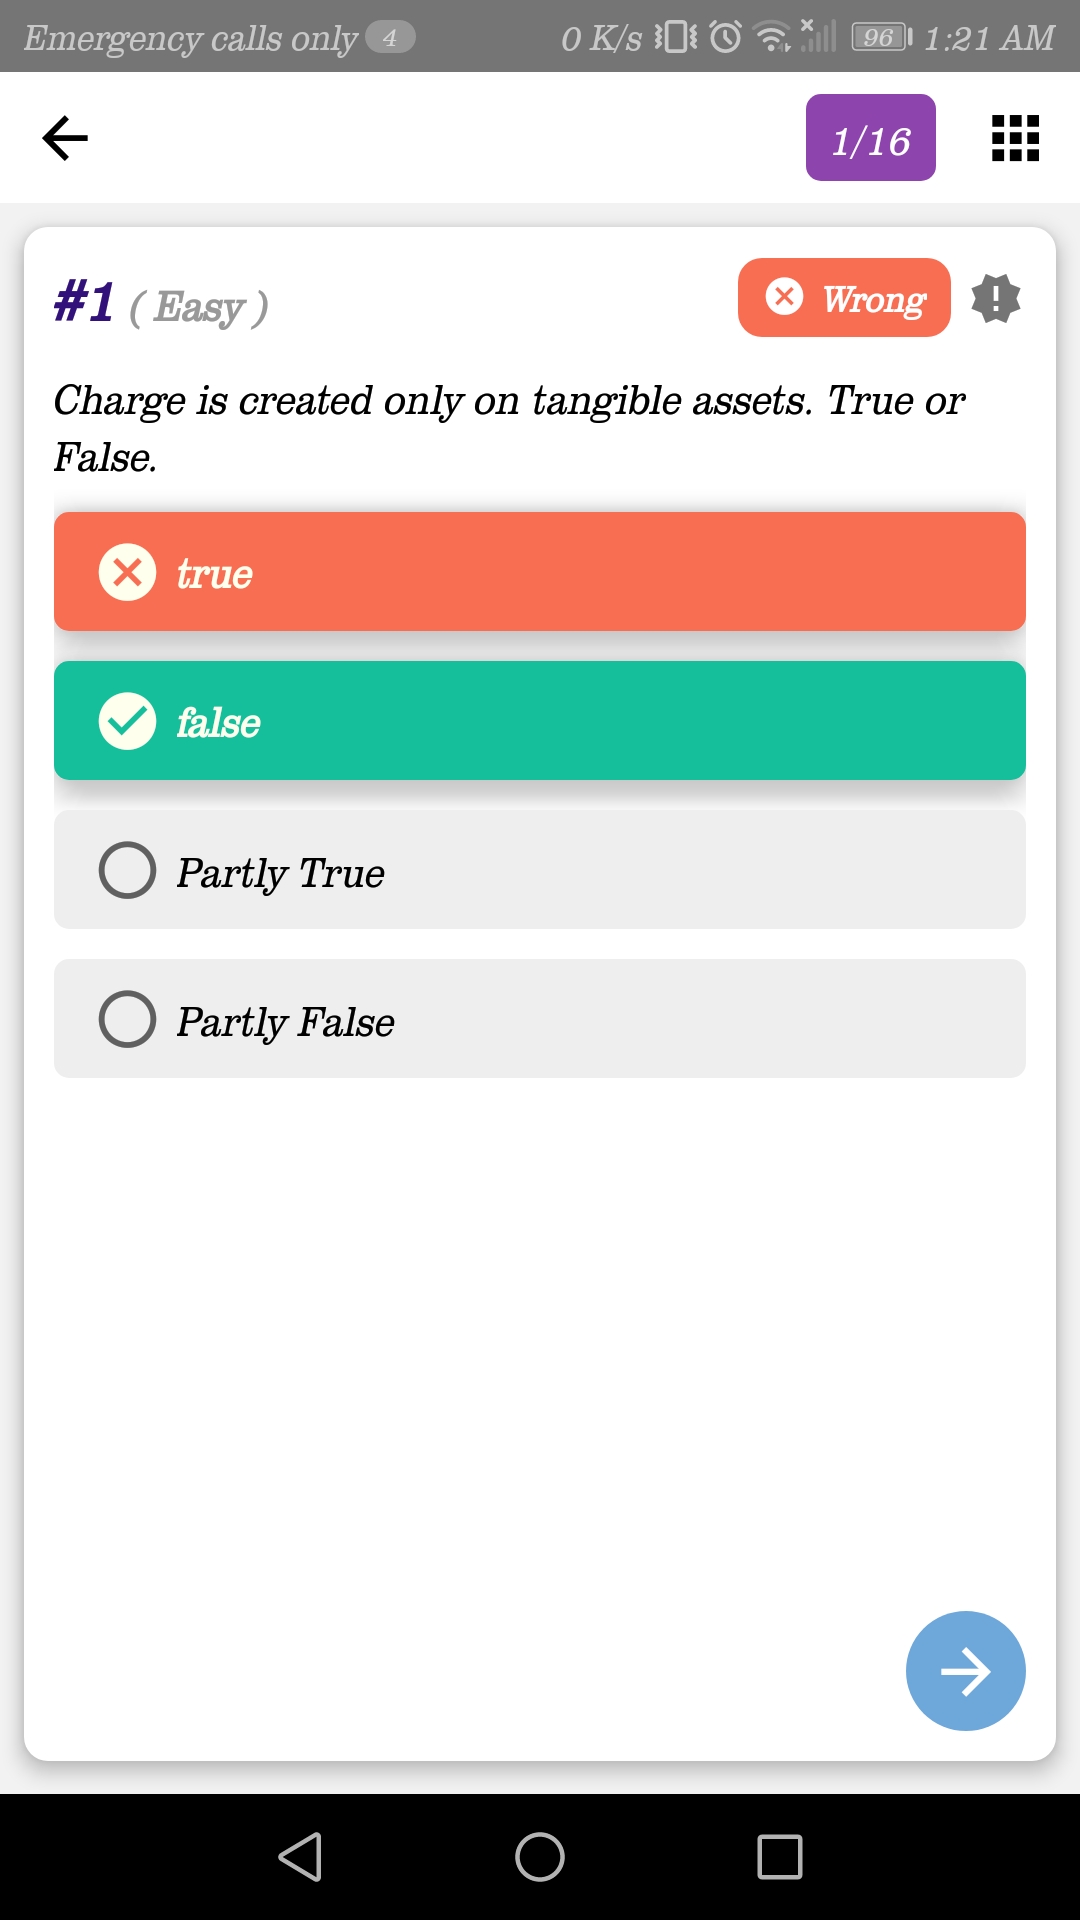Screen dimensions: 1080x1920
Task: Go to next question with arrow button
Action: (x=965, y=1671)
